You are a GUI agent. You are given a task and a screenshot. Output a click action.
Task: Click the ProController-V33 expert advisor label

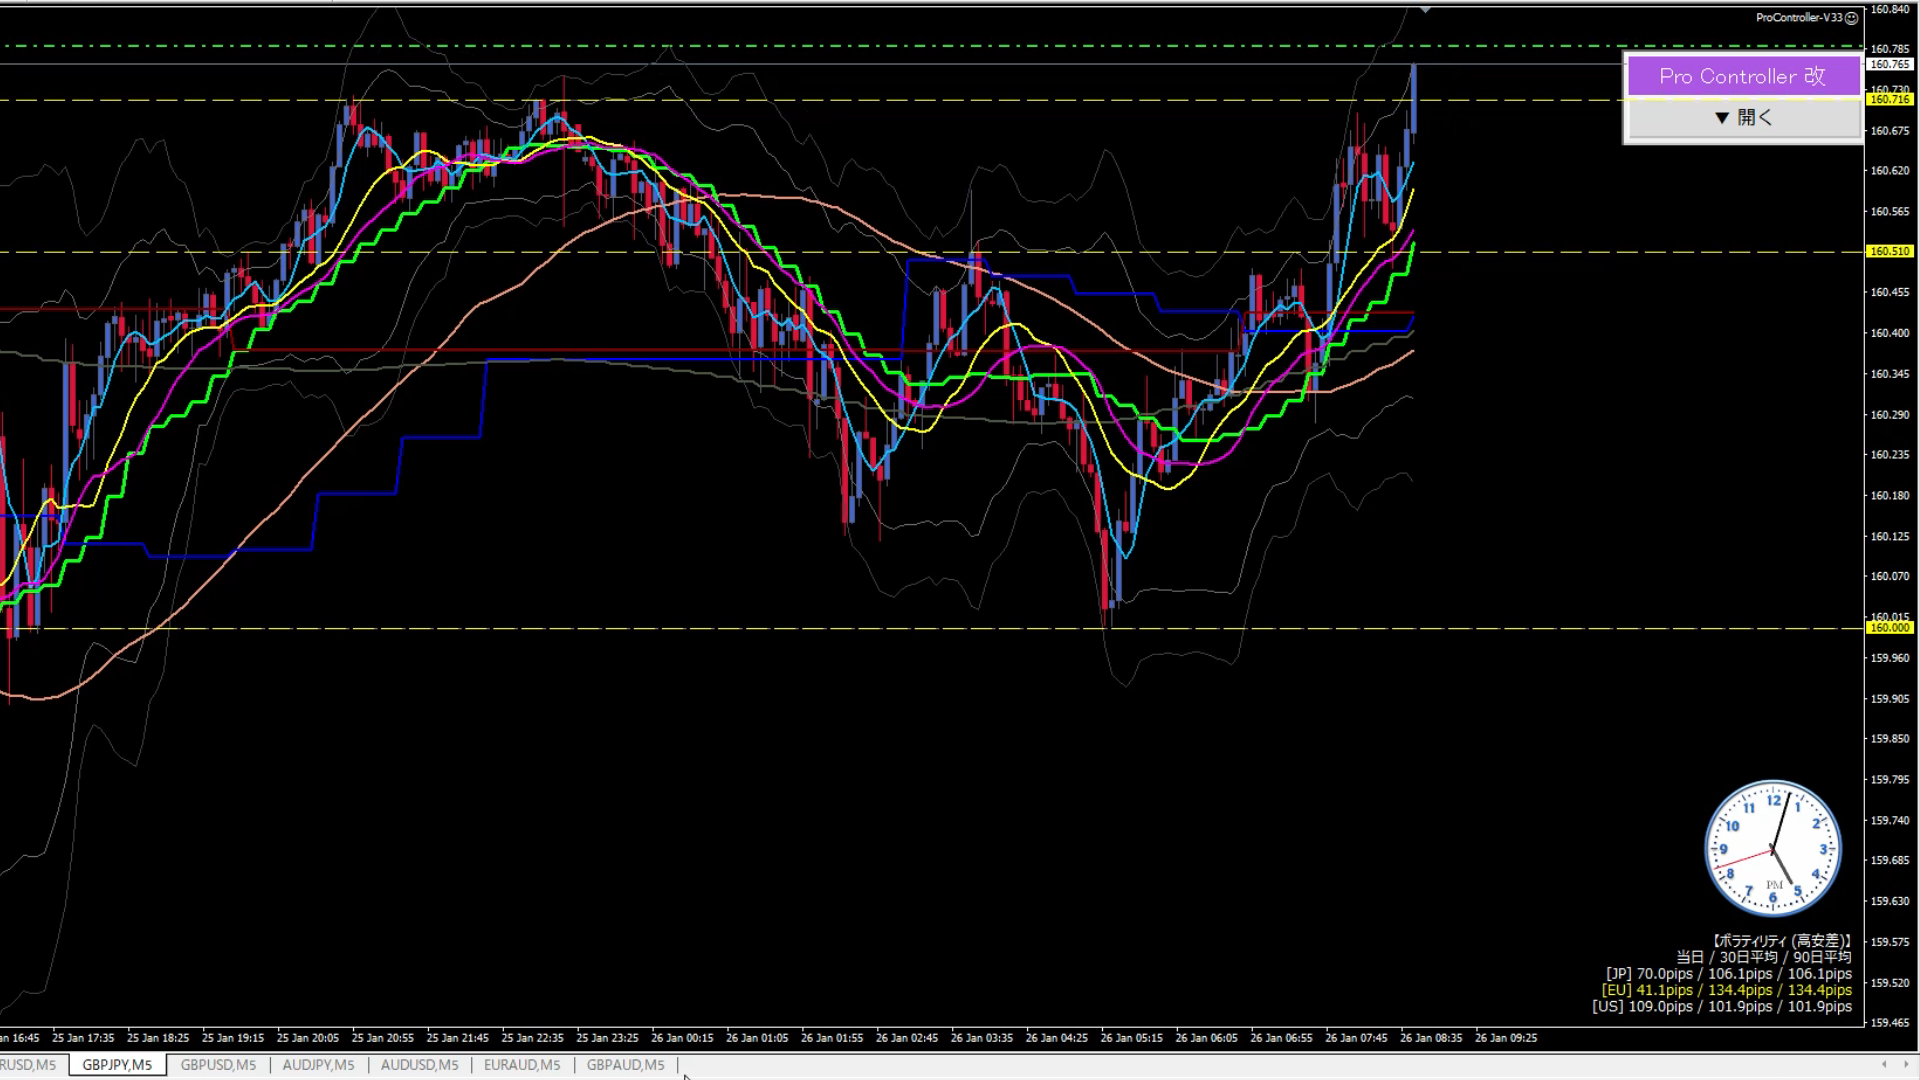tap(1799, 18)
